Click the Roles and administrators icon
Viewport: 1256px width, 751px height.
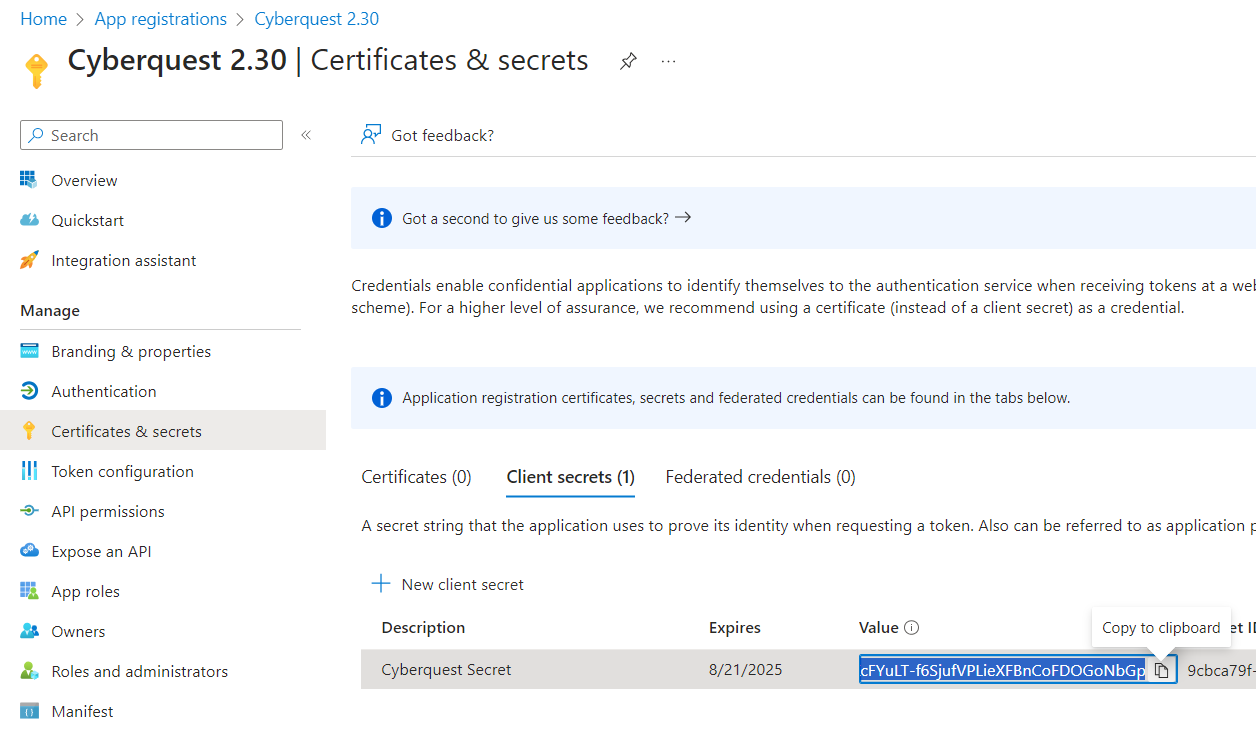click(x=29, y=671)
